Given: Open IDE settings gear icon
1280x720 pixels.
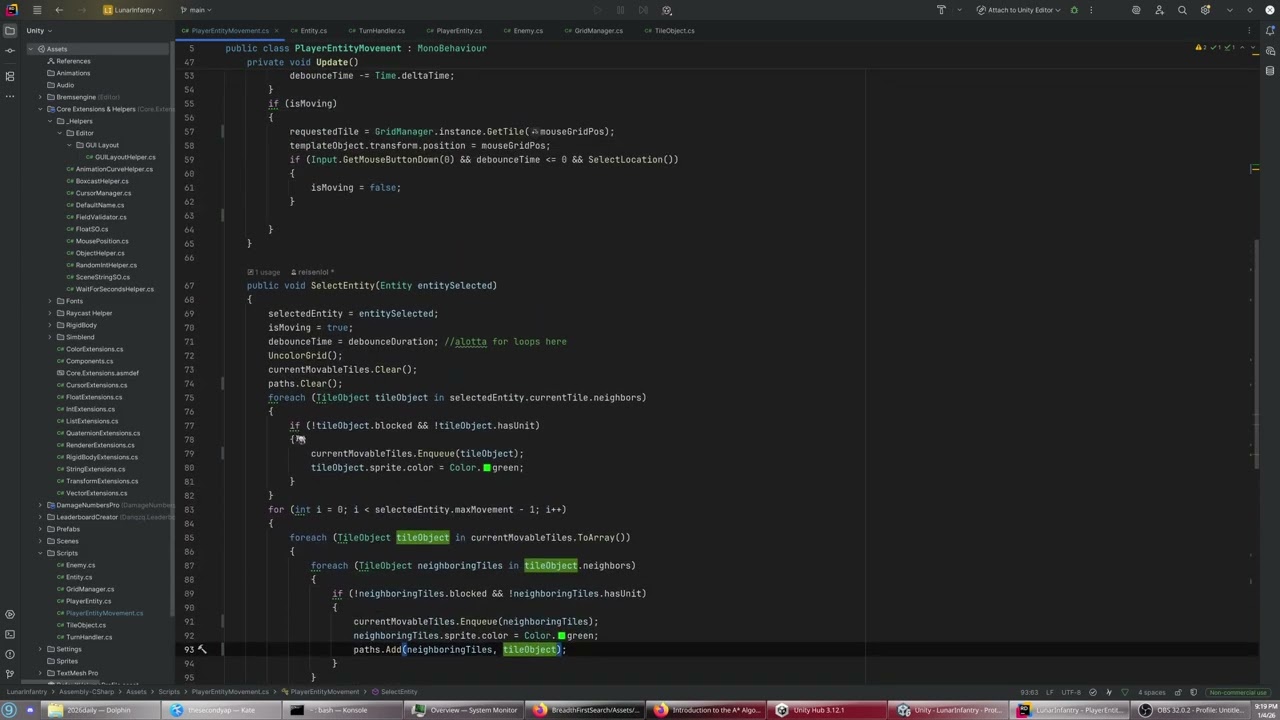Looking at the screenshot, I should 1205,10.
